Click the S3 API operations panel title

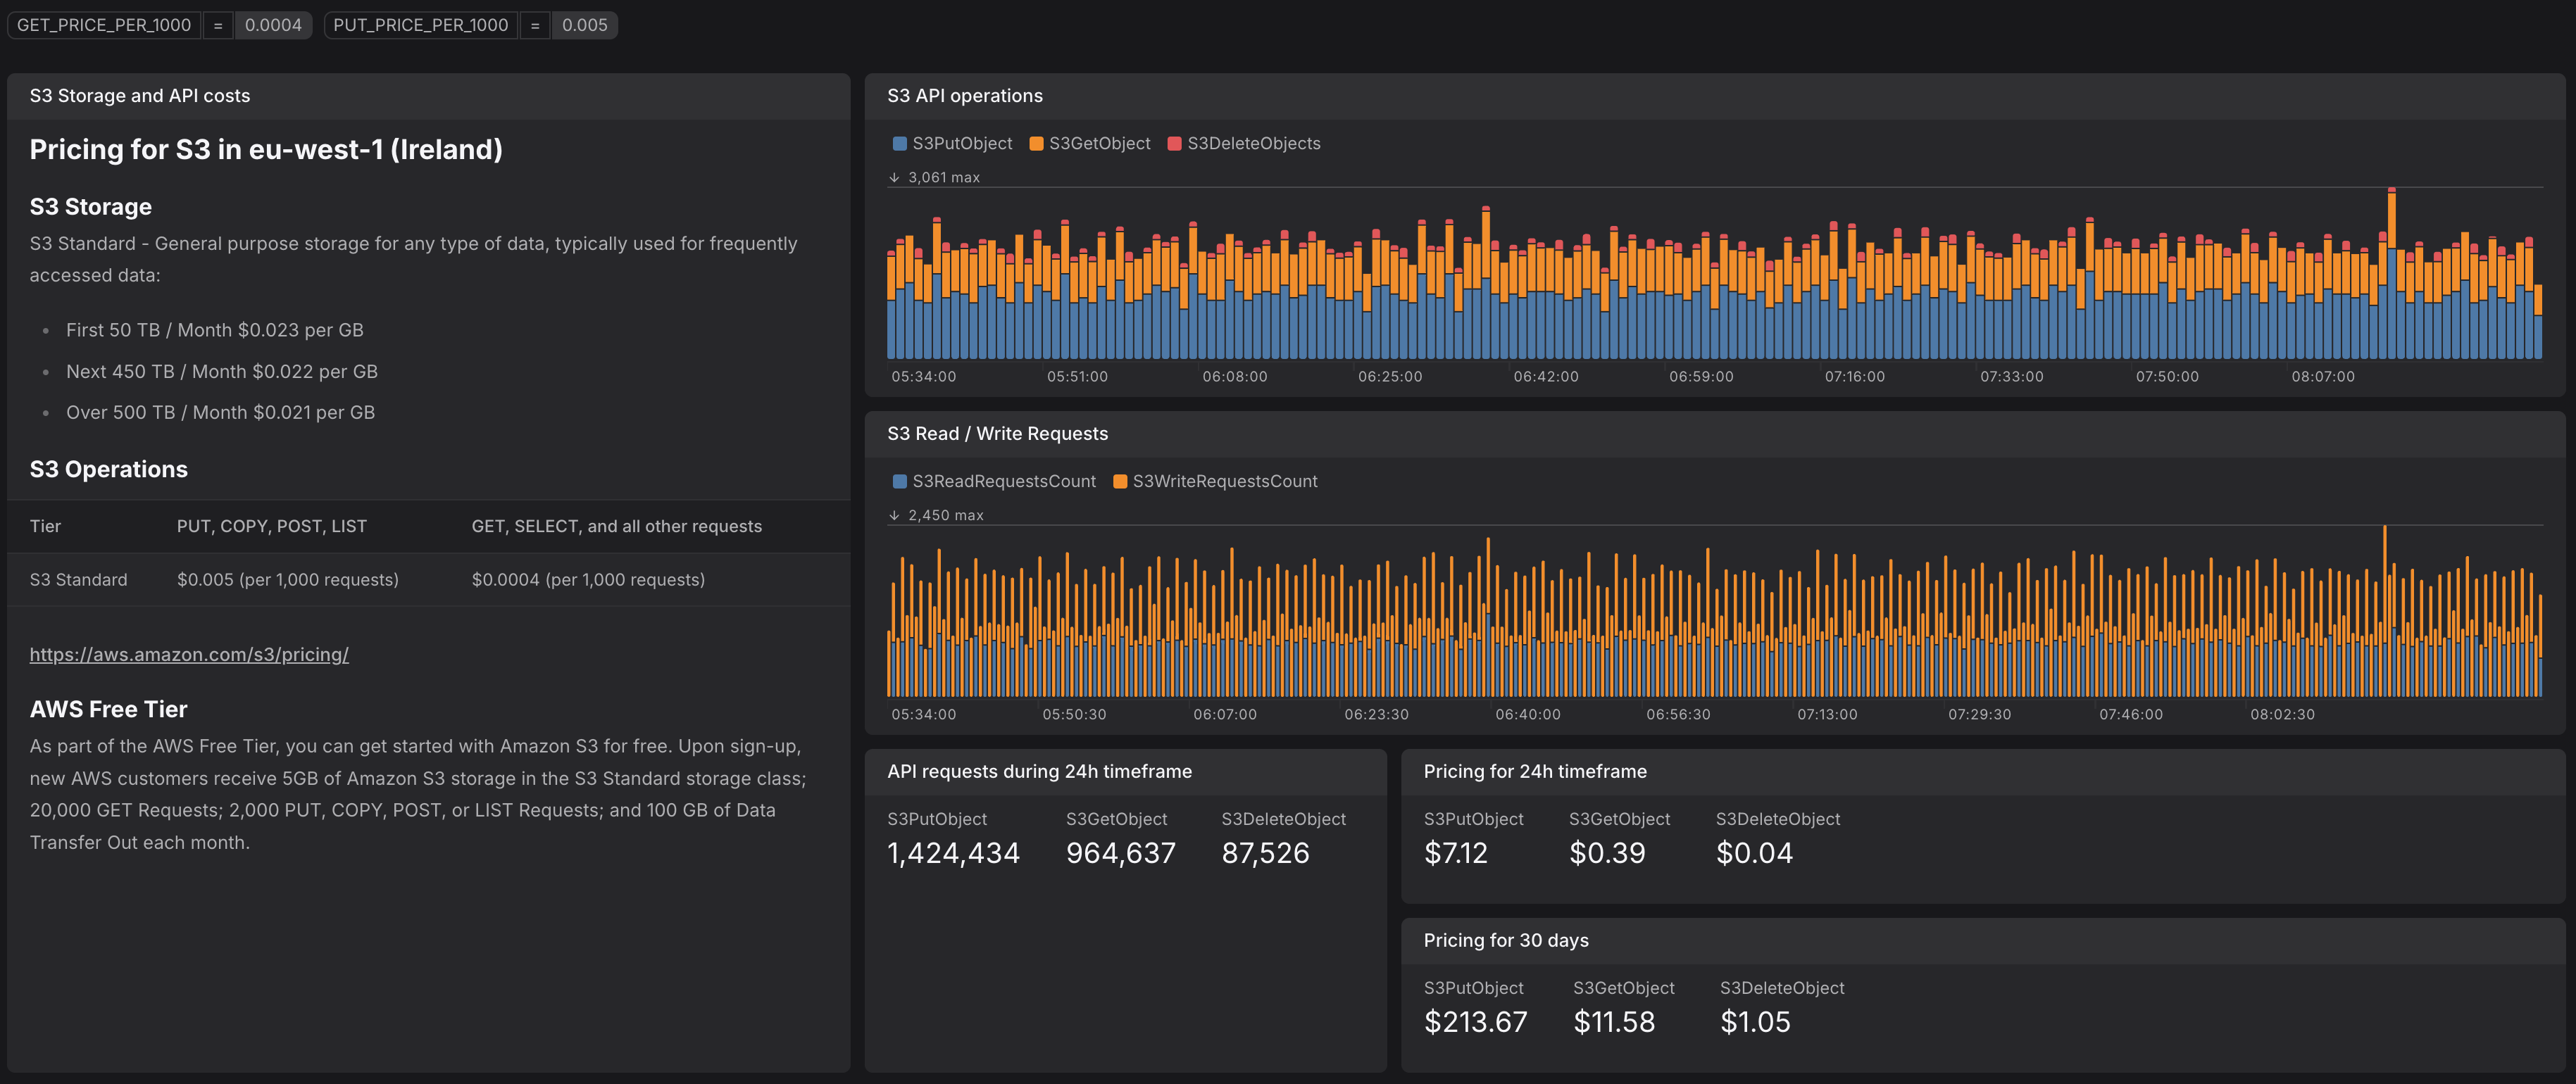point(964,96)
